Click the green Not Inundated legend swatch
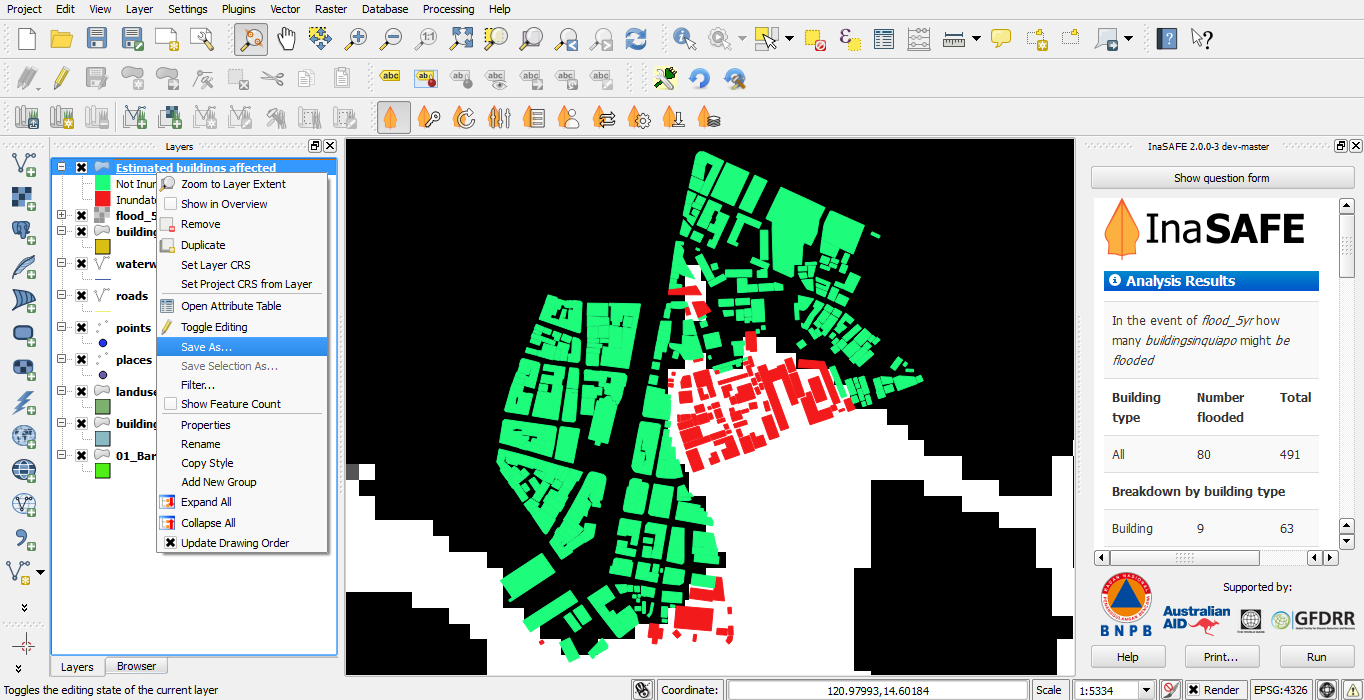The image size is (1364, 700). click(102, 184)
